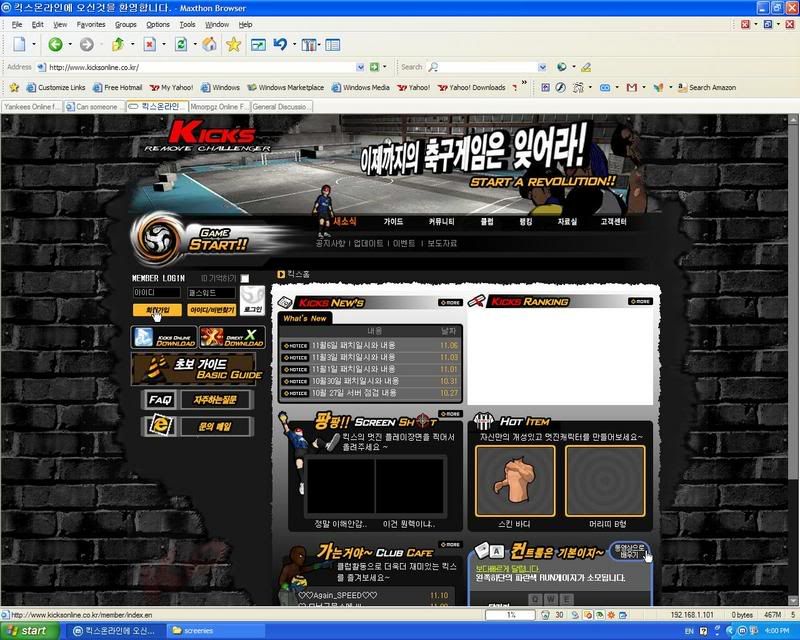Image resolution: width=800 pixels, height=640 pixels.
Task: Click the green Refresh icon in the toolbar
Action: (180, 45)
